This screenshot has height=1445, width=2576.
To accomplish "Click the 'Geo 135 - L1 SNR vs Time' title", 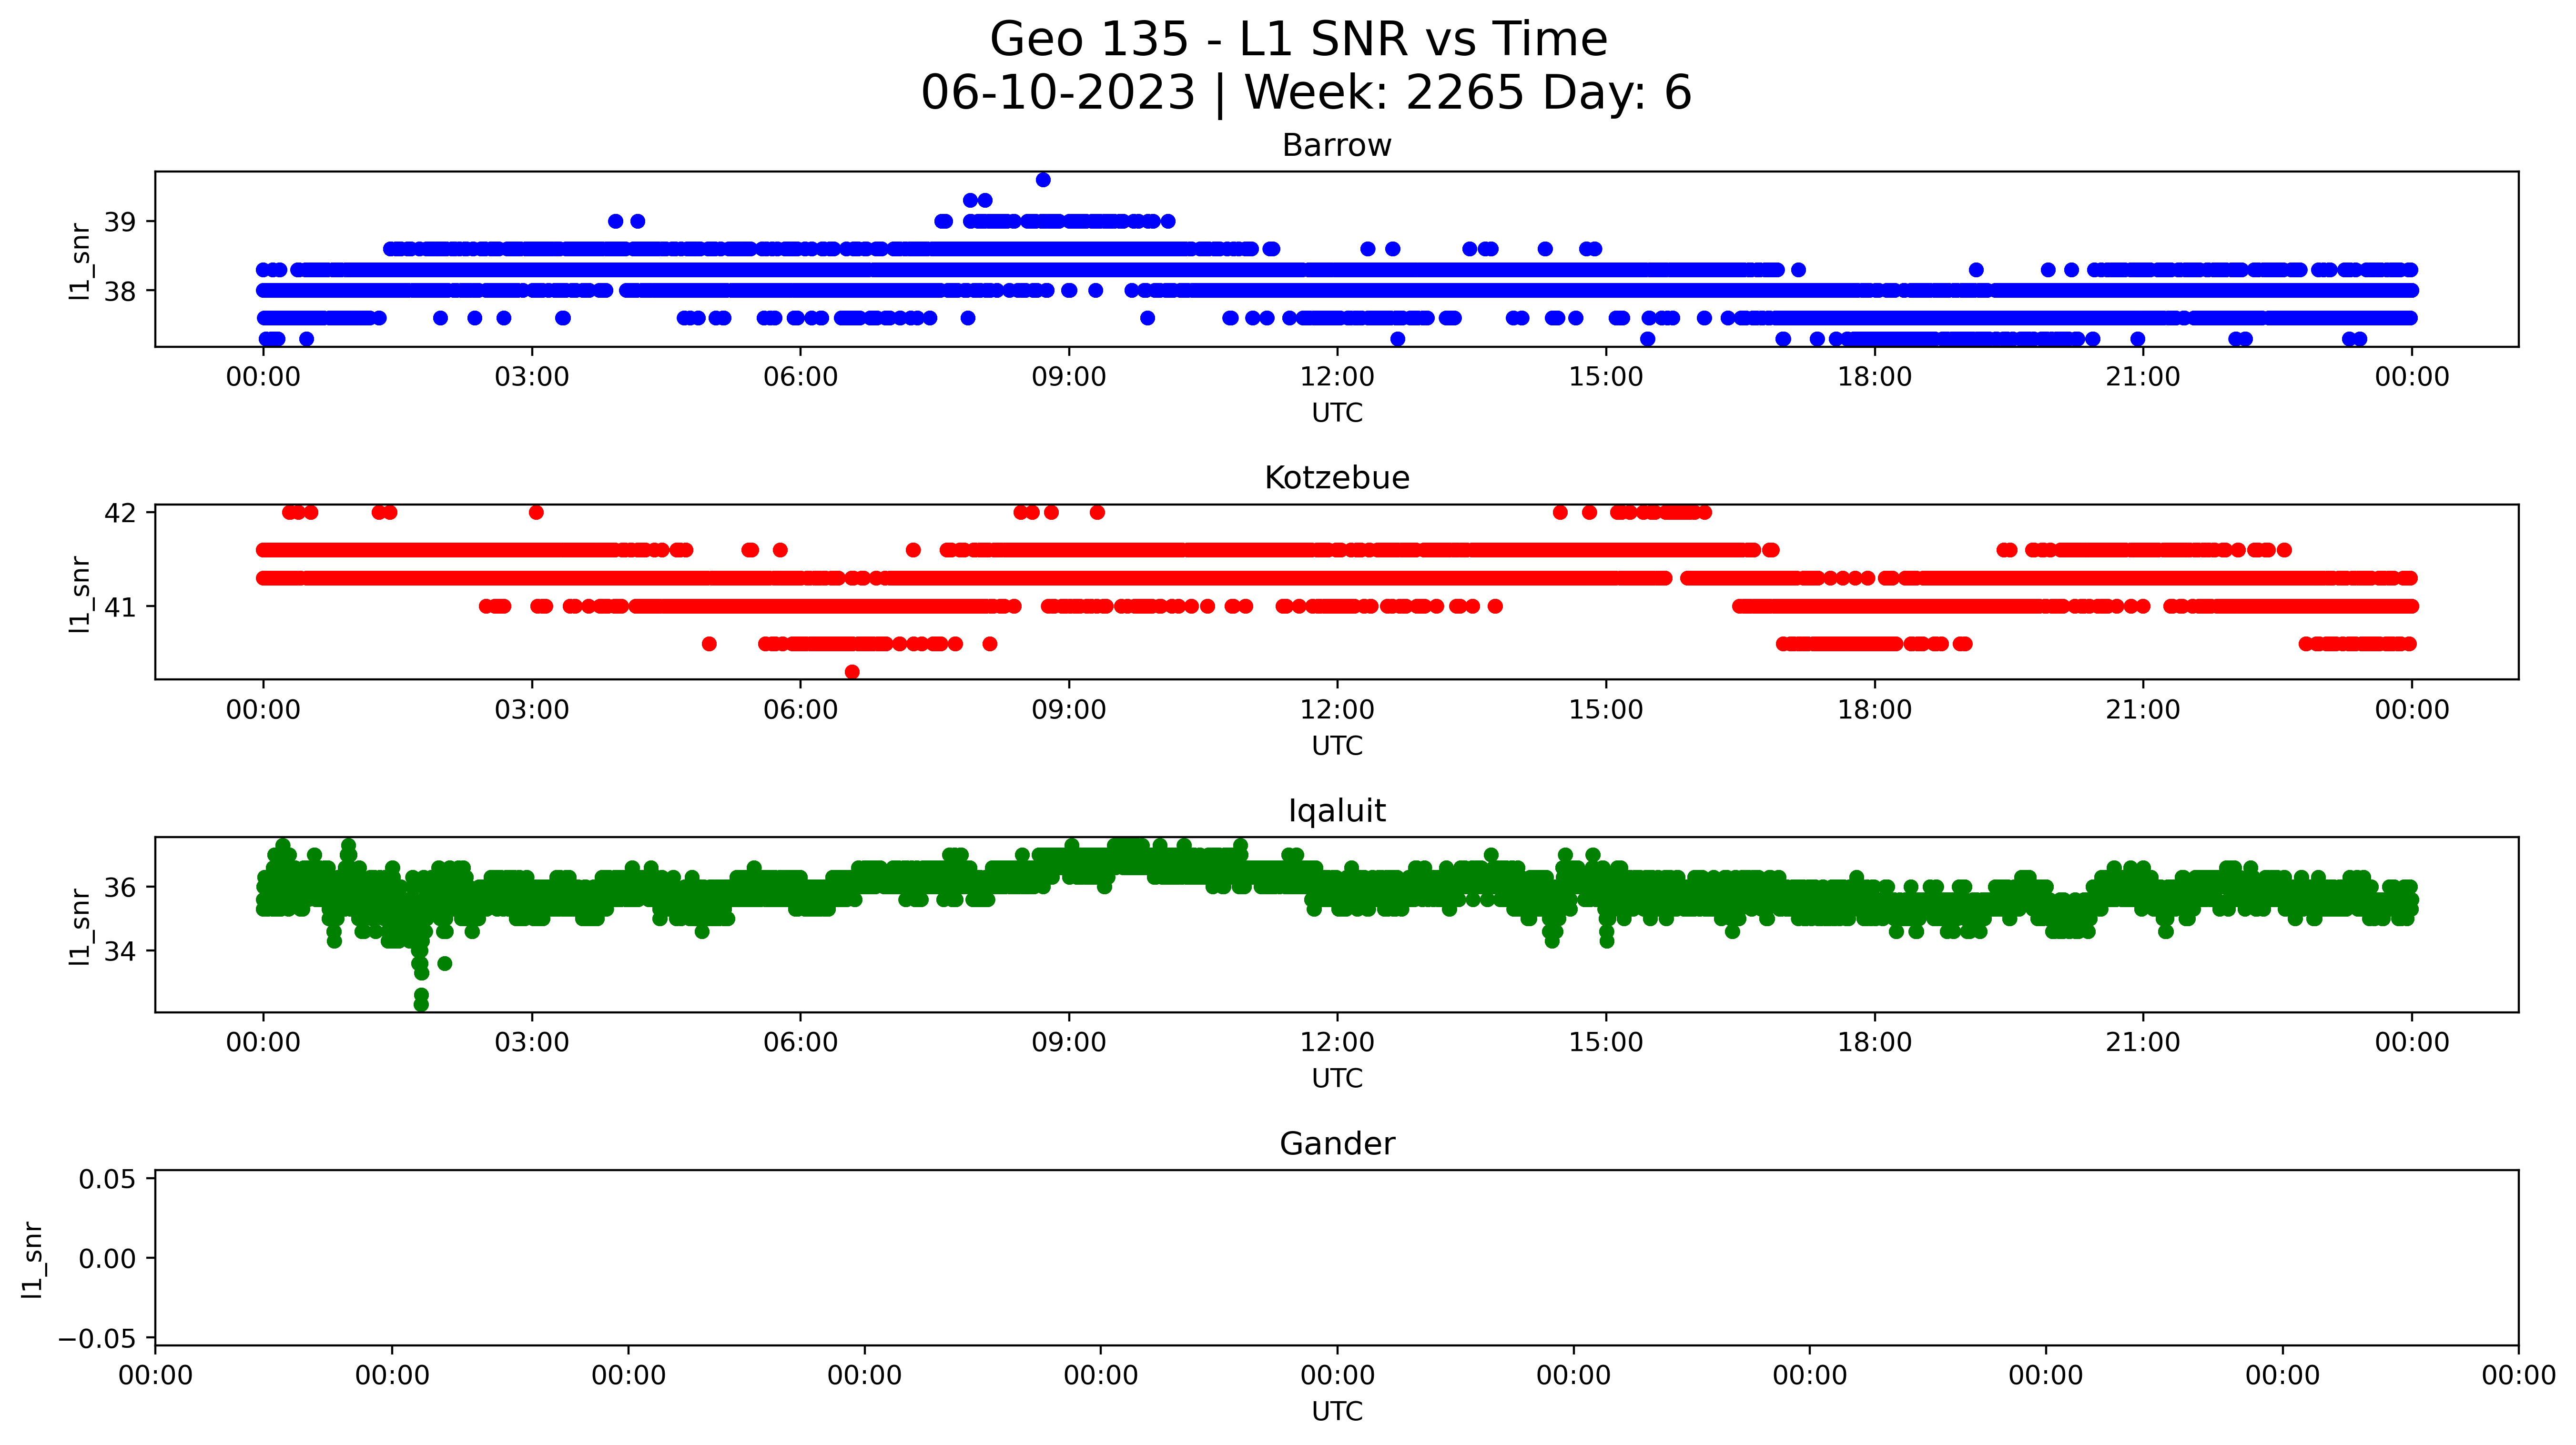I will 1298,40.
